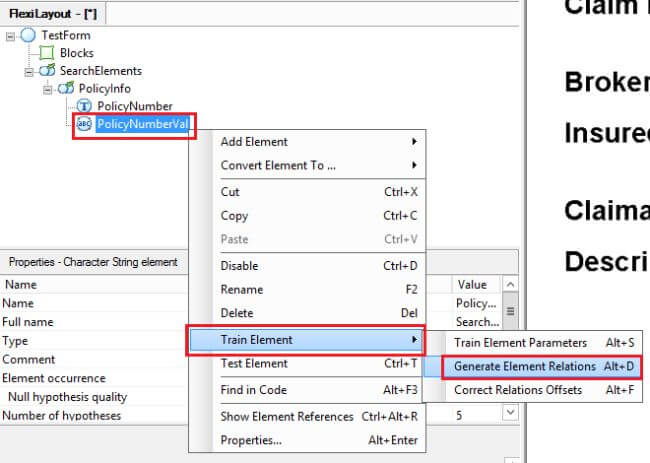Click properties scrollbar up arrow

[511, 285]
